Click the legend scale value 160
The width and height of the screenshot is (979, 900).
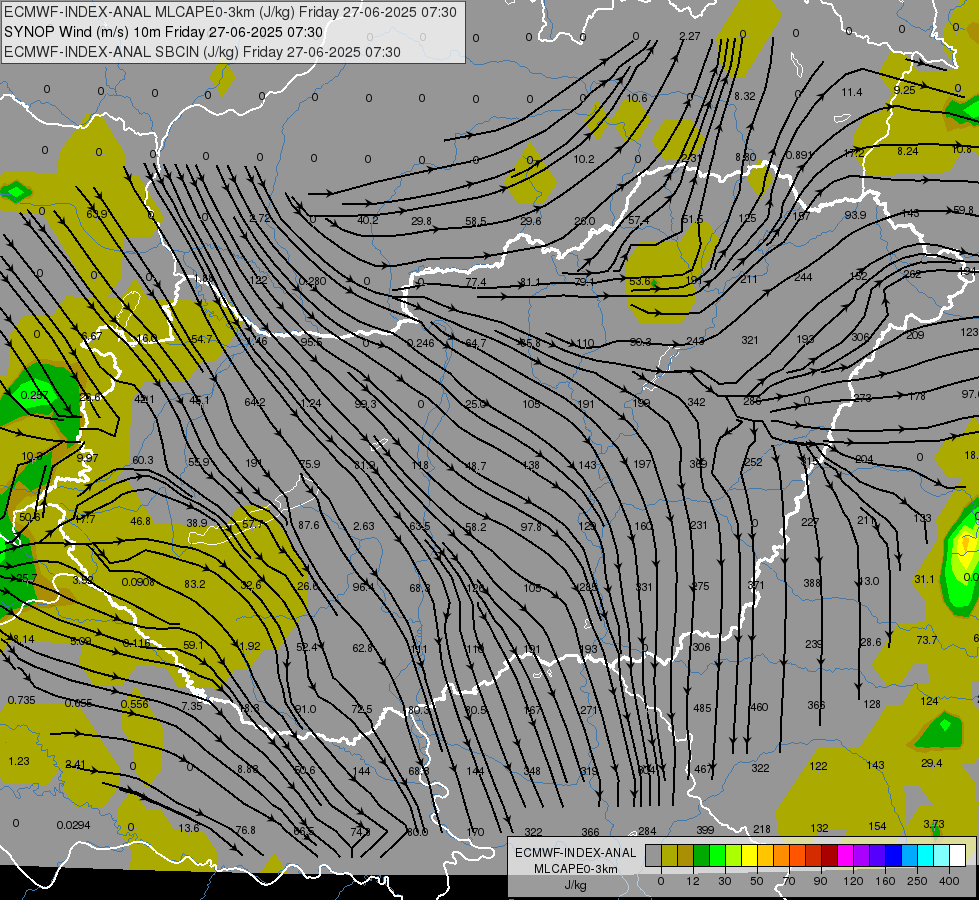tap(885, 881)
